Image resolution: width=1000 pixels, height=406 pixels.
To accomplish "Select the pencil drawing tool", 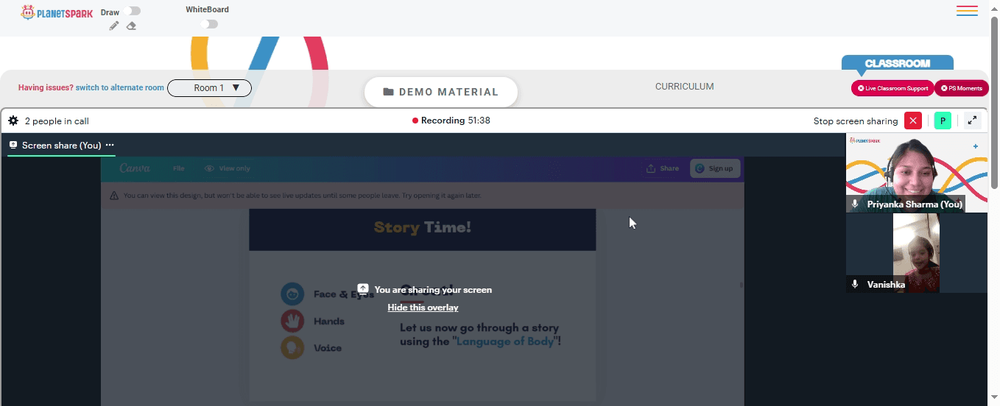I will click(114, 26).
